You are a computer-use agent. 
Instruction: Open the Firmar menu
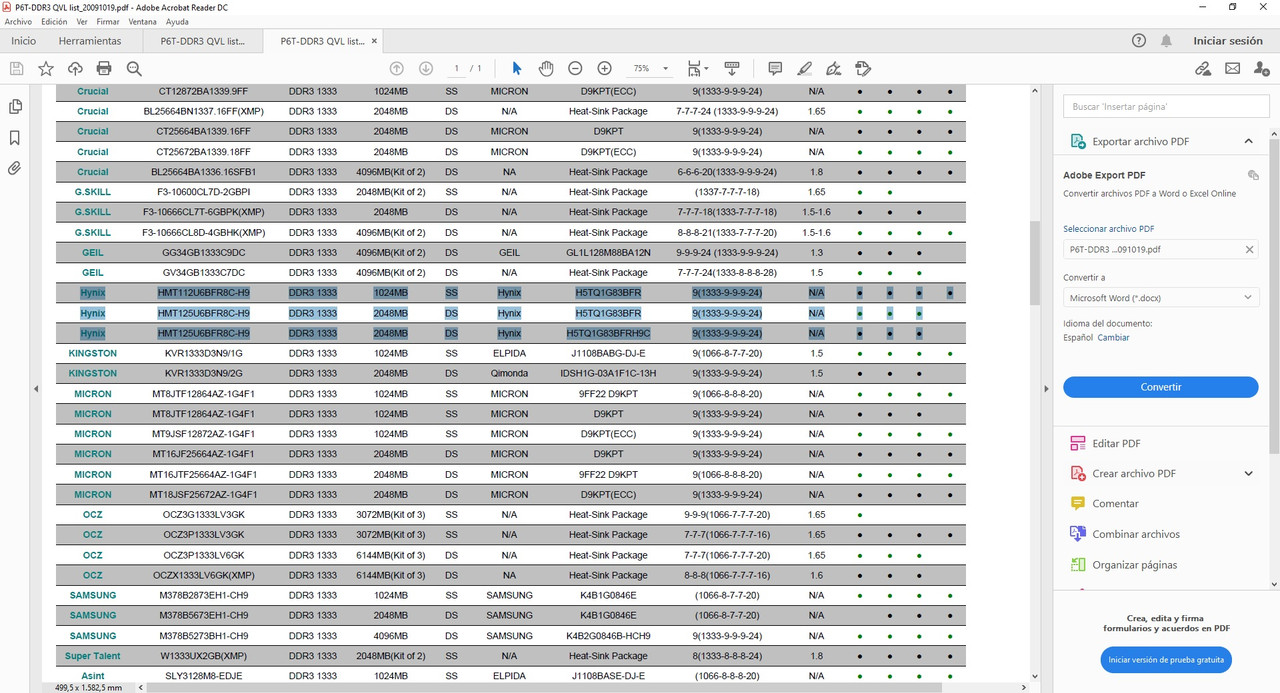point(109,21)
